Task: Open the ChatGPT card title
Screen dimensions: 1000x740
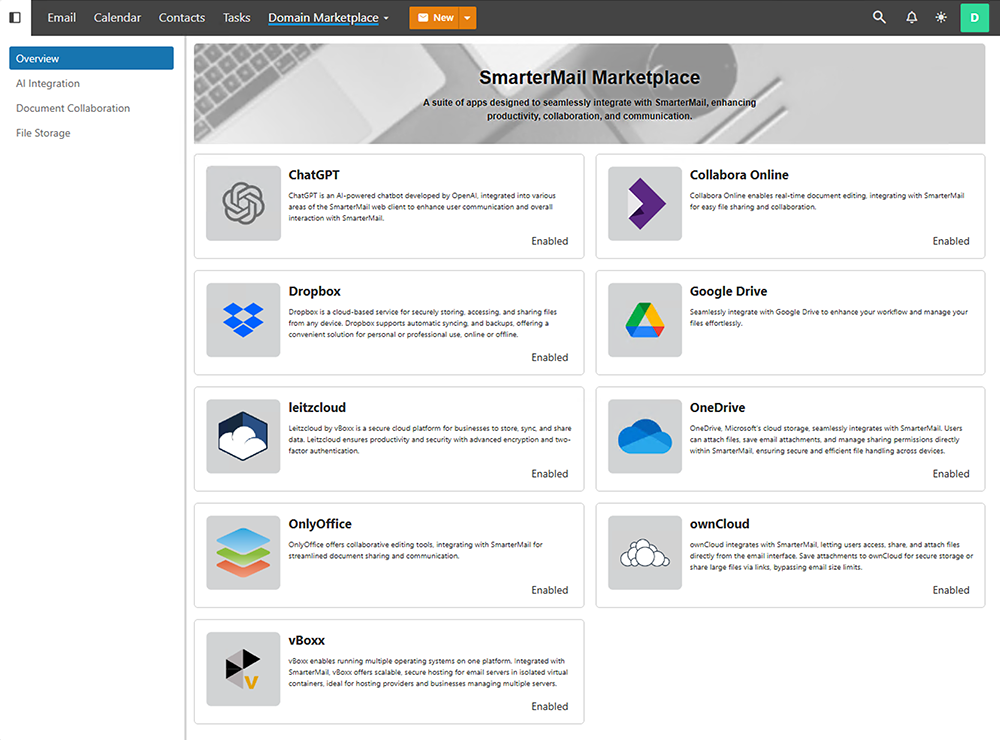Action: (x=314, y=175)
